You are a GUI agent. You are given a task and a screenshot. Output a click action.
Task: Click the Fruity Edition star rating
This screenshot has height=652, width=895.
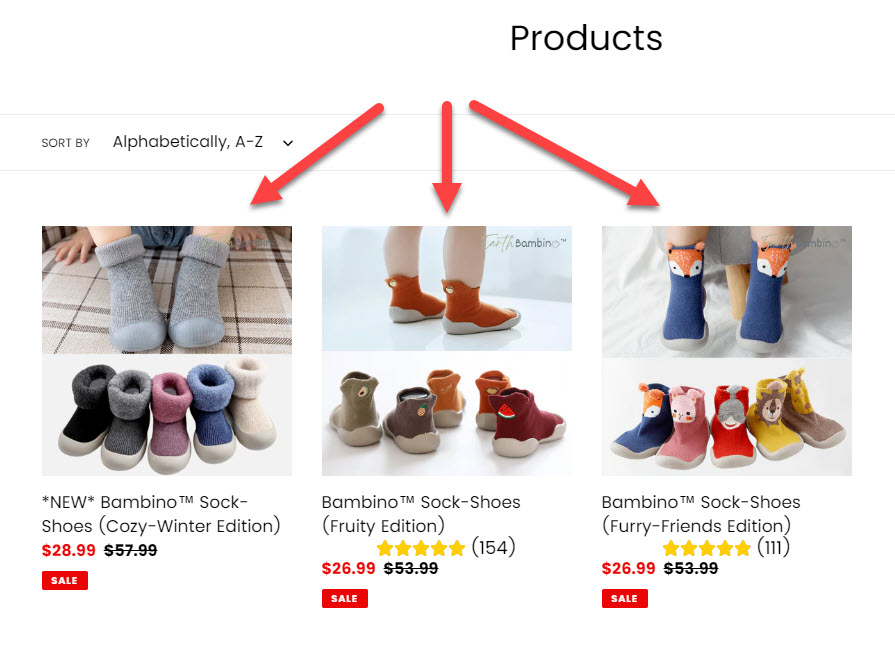(x=421, y=548)
